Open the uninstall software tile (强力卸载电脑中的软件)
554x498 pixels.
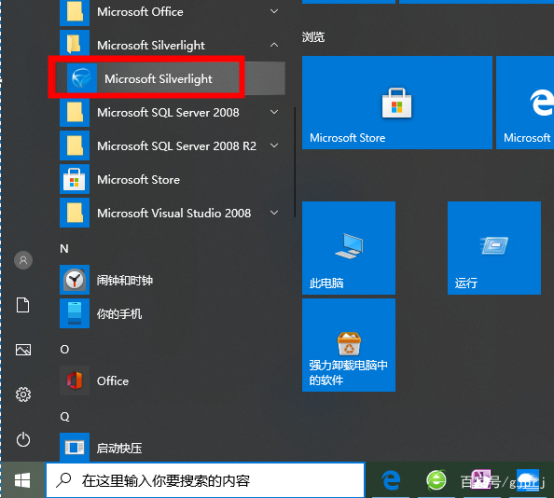coord(348,345)
